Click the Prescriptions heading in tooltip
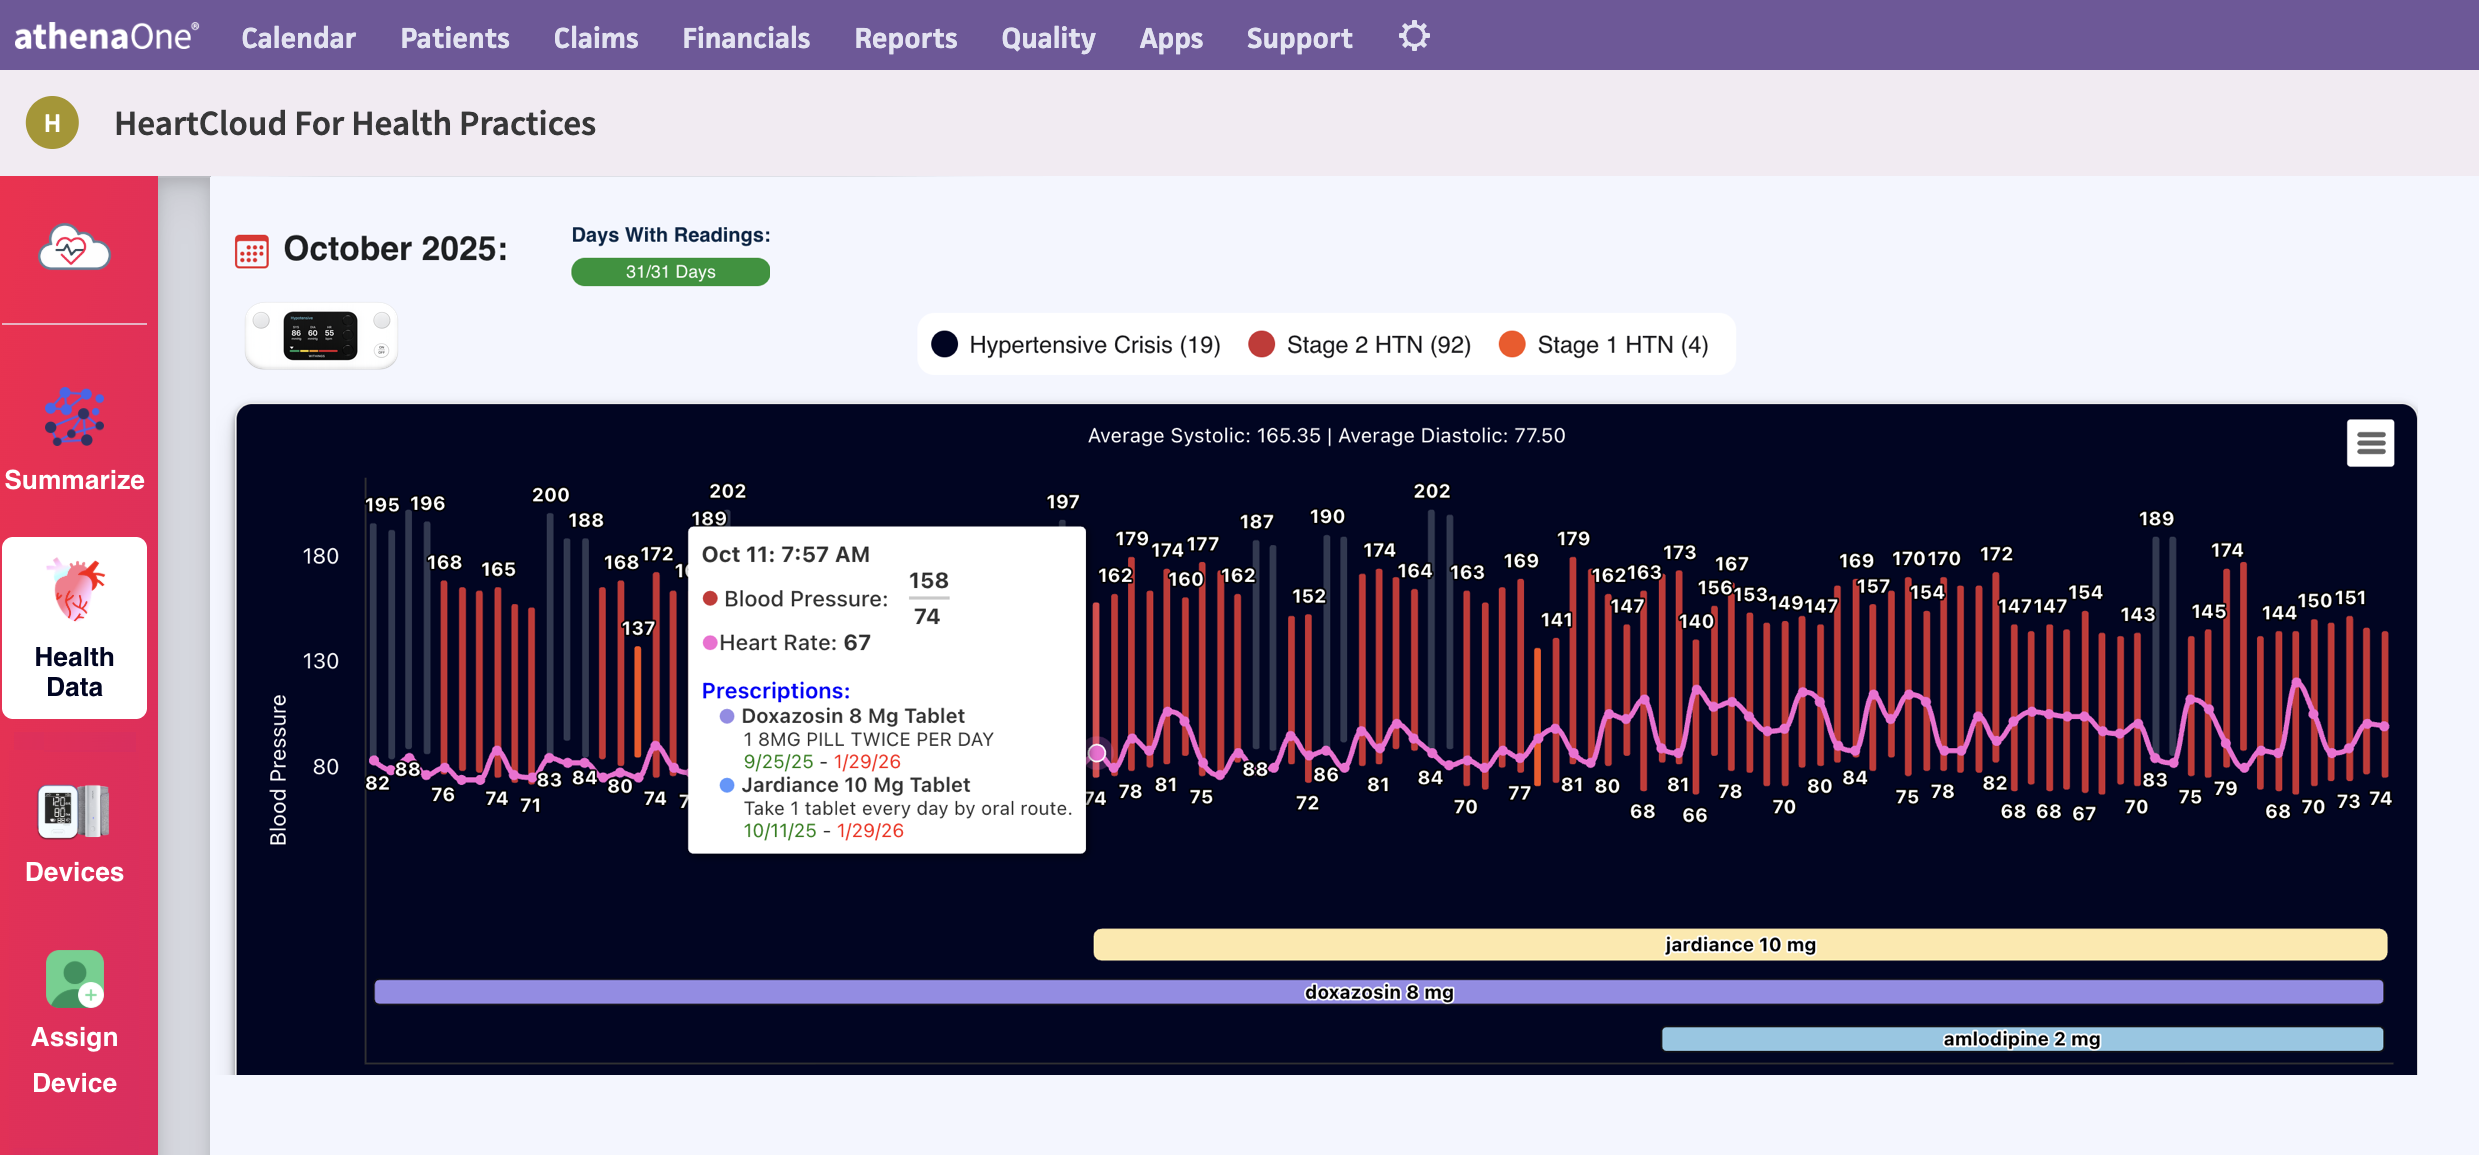The image size is (2479, 1155). (x=775, y=690)
